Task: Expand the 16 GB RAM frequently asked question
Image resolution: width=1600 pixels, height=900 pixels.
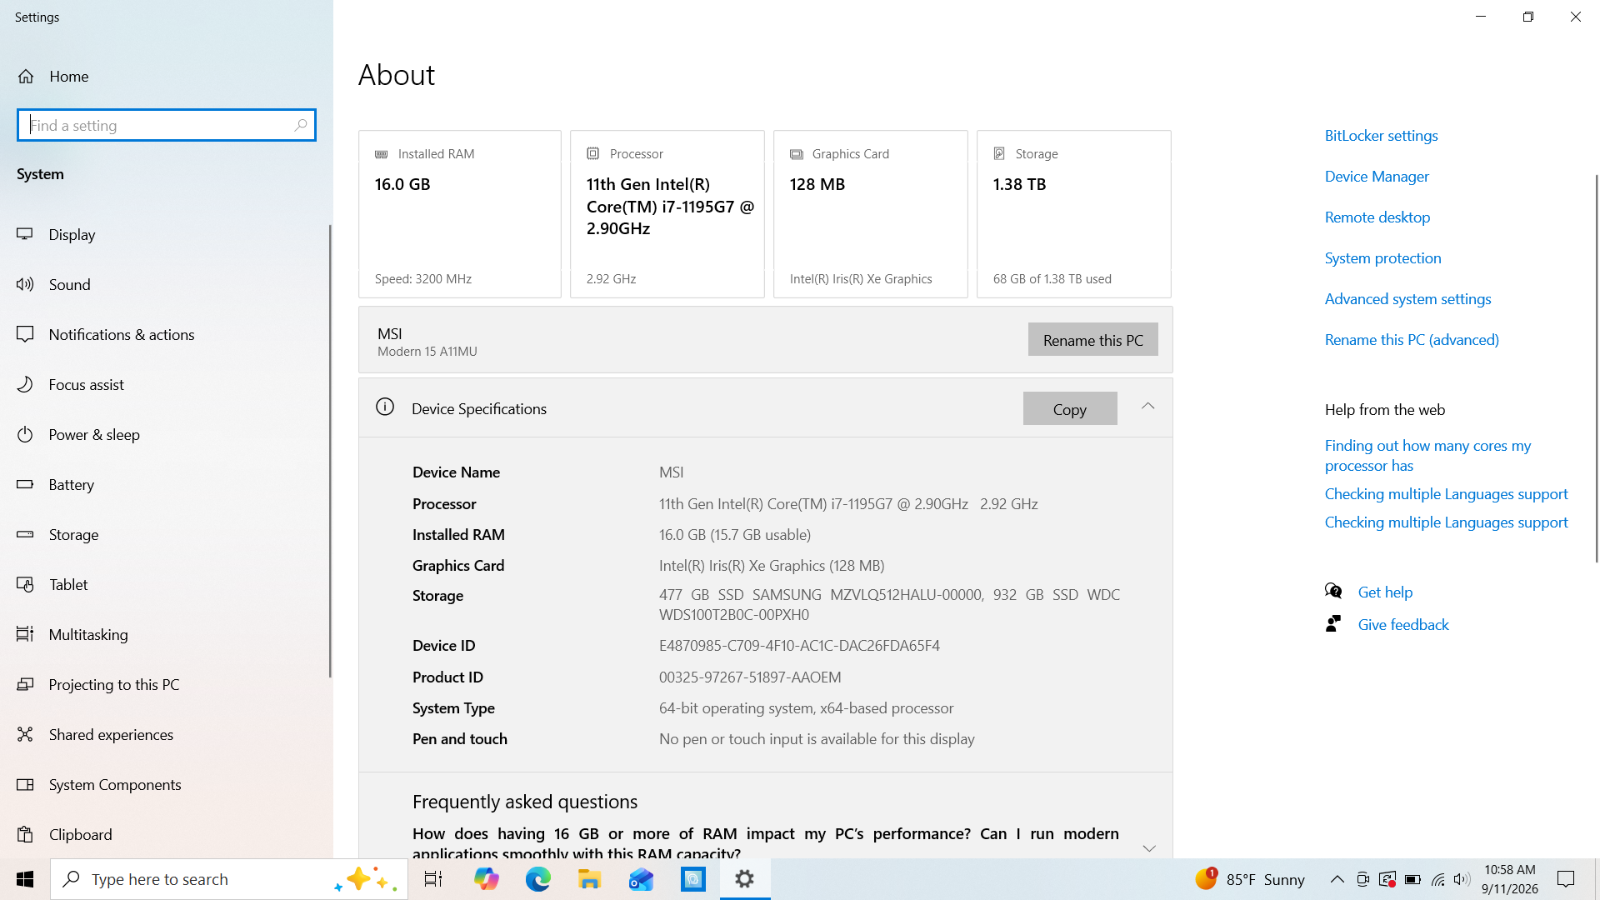Action: (x=1149, y=848)
